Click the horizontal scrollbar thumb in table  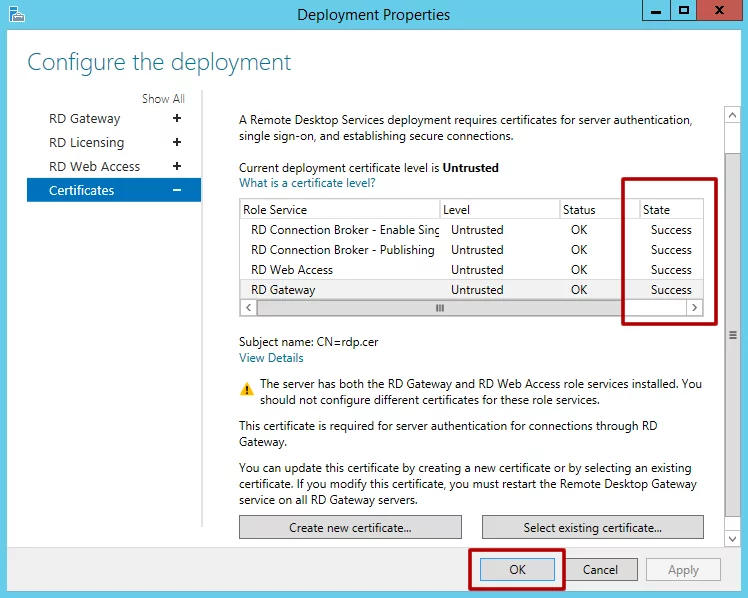coord(440,308)
